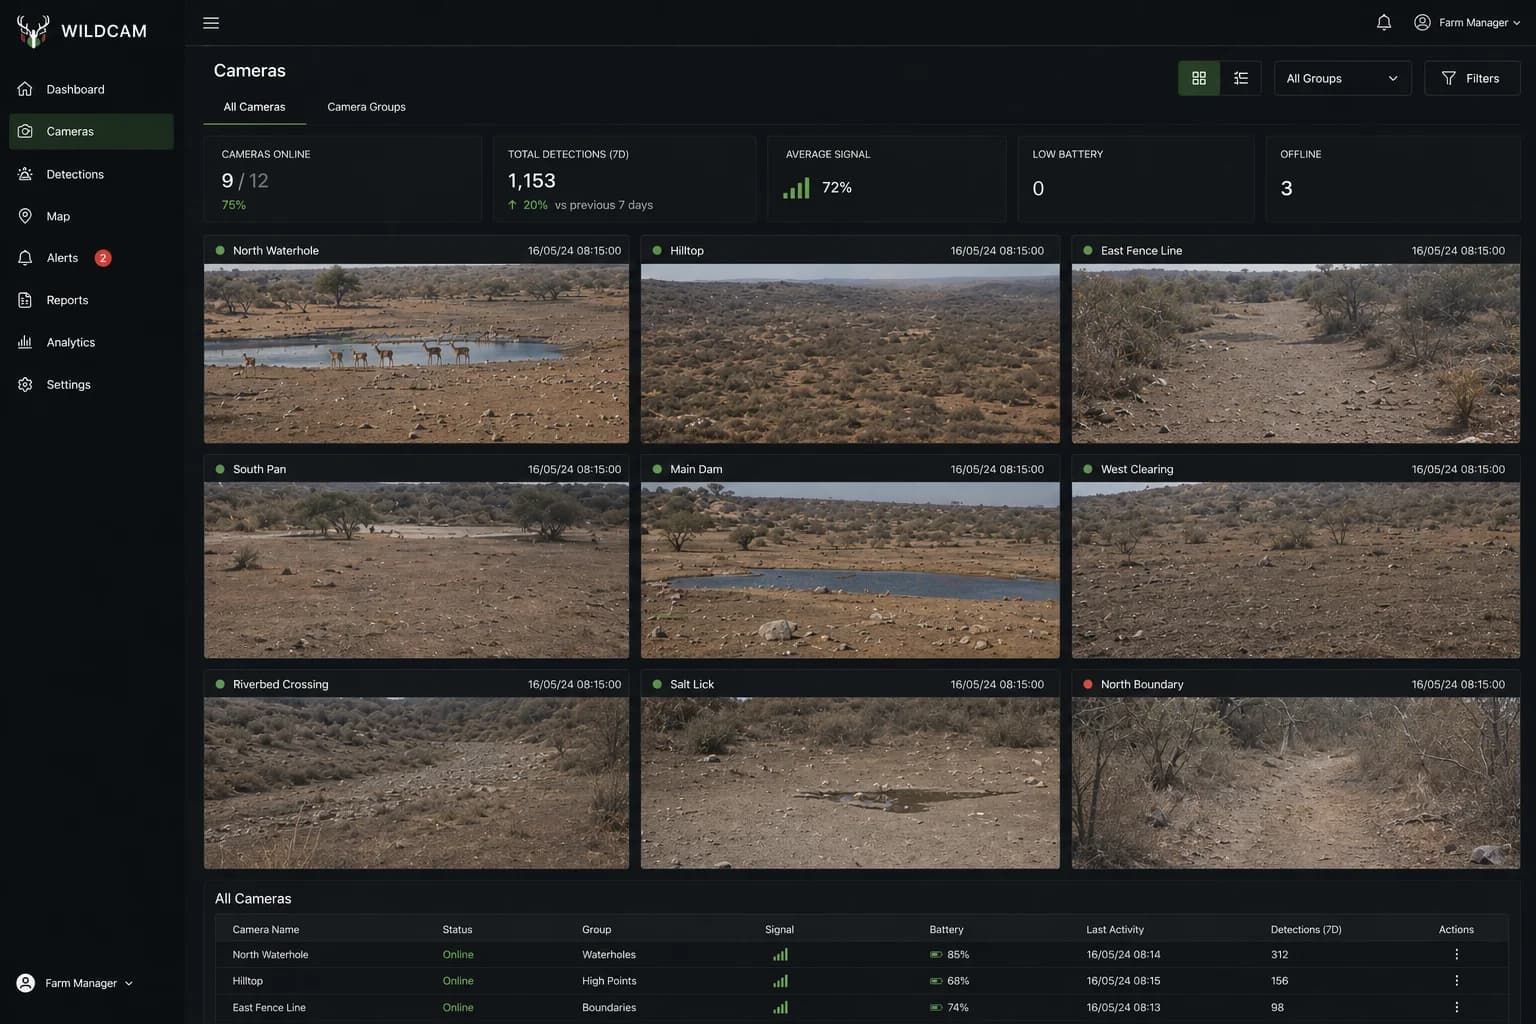The height and width of the screenshot is (1024, 1536).
Task: Open the West Clearing camera image
Action: (1296, 570)
